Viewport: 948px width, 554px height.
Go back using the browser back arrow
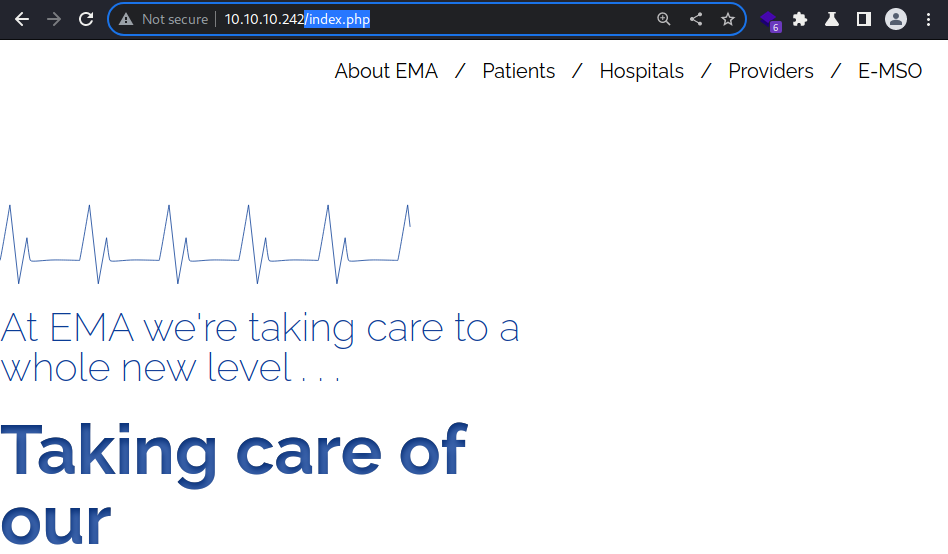pos(22,19)
